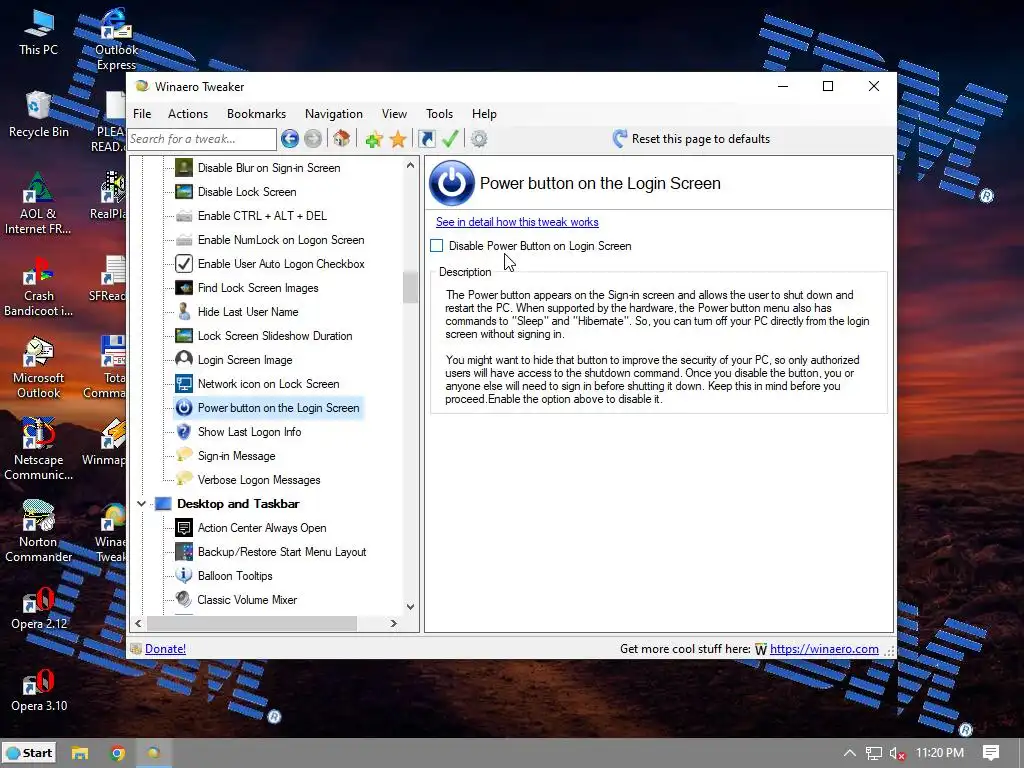Focus the Search for a tweak field
The width and height of the screenshot is (1024, 768).
202,139
